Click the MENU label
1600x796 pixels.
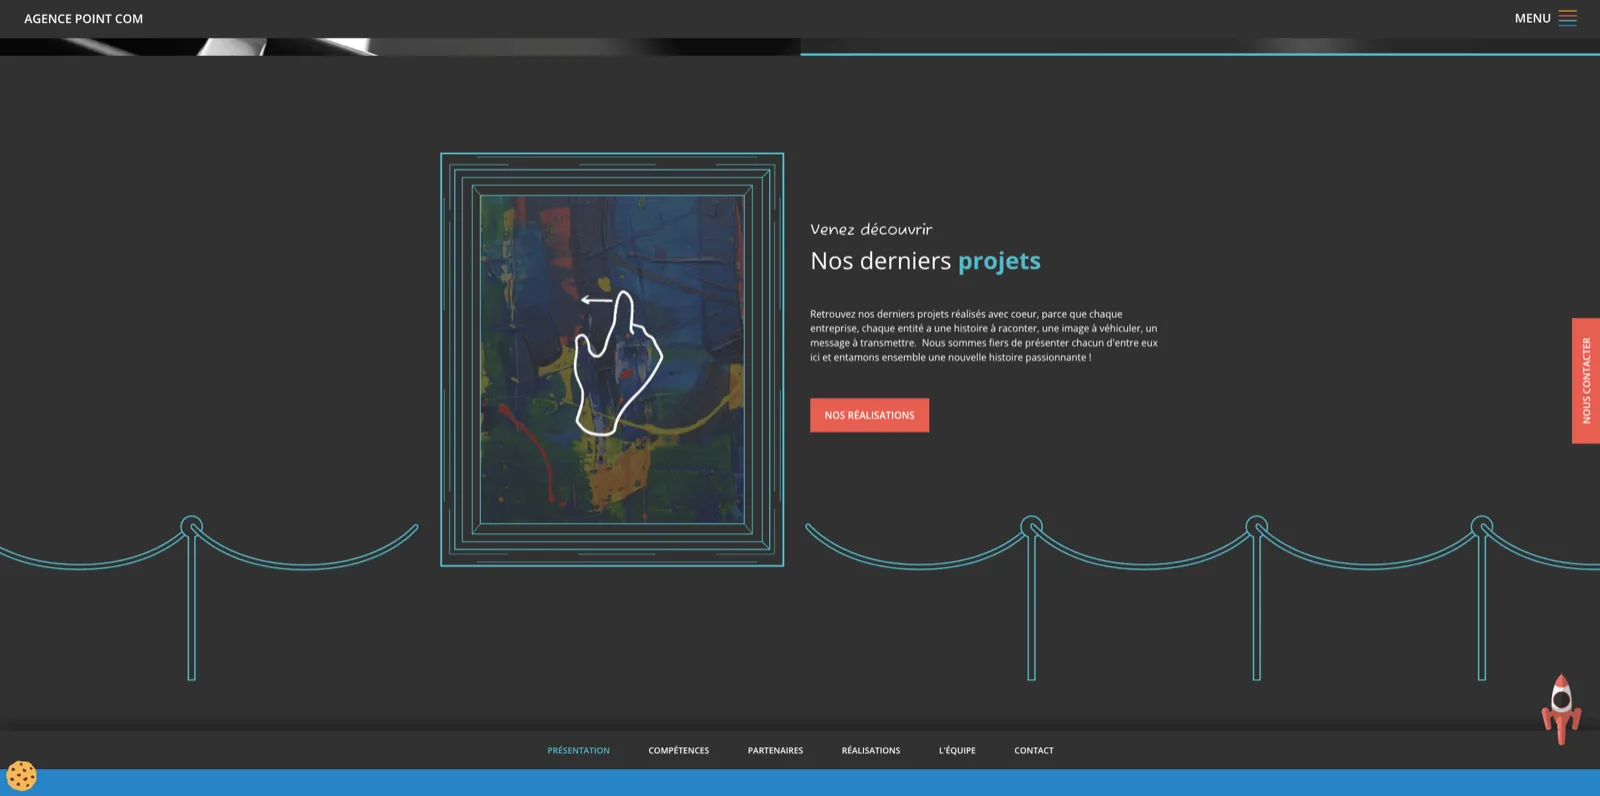(x=1532, y=18)
